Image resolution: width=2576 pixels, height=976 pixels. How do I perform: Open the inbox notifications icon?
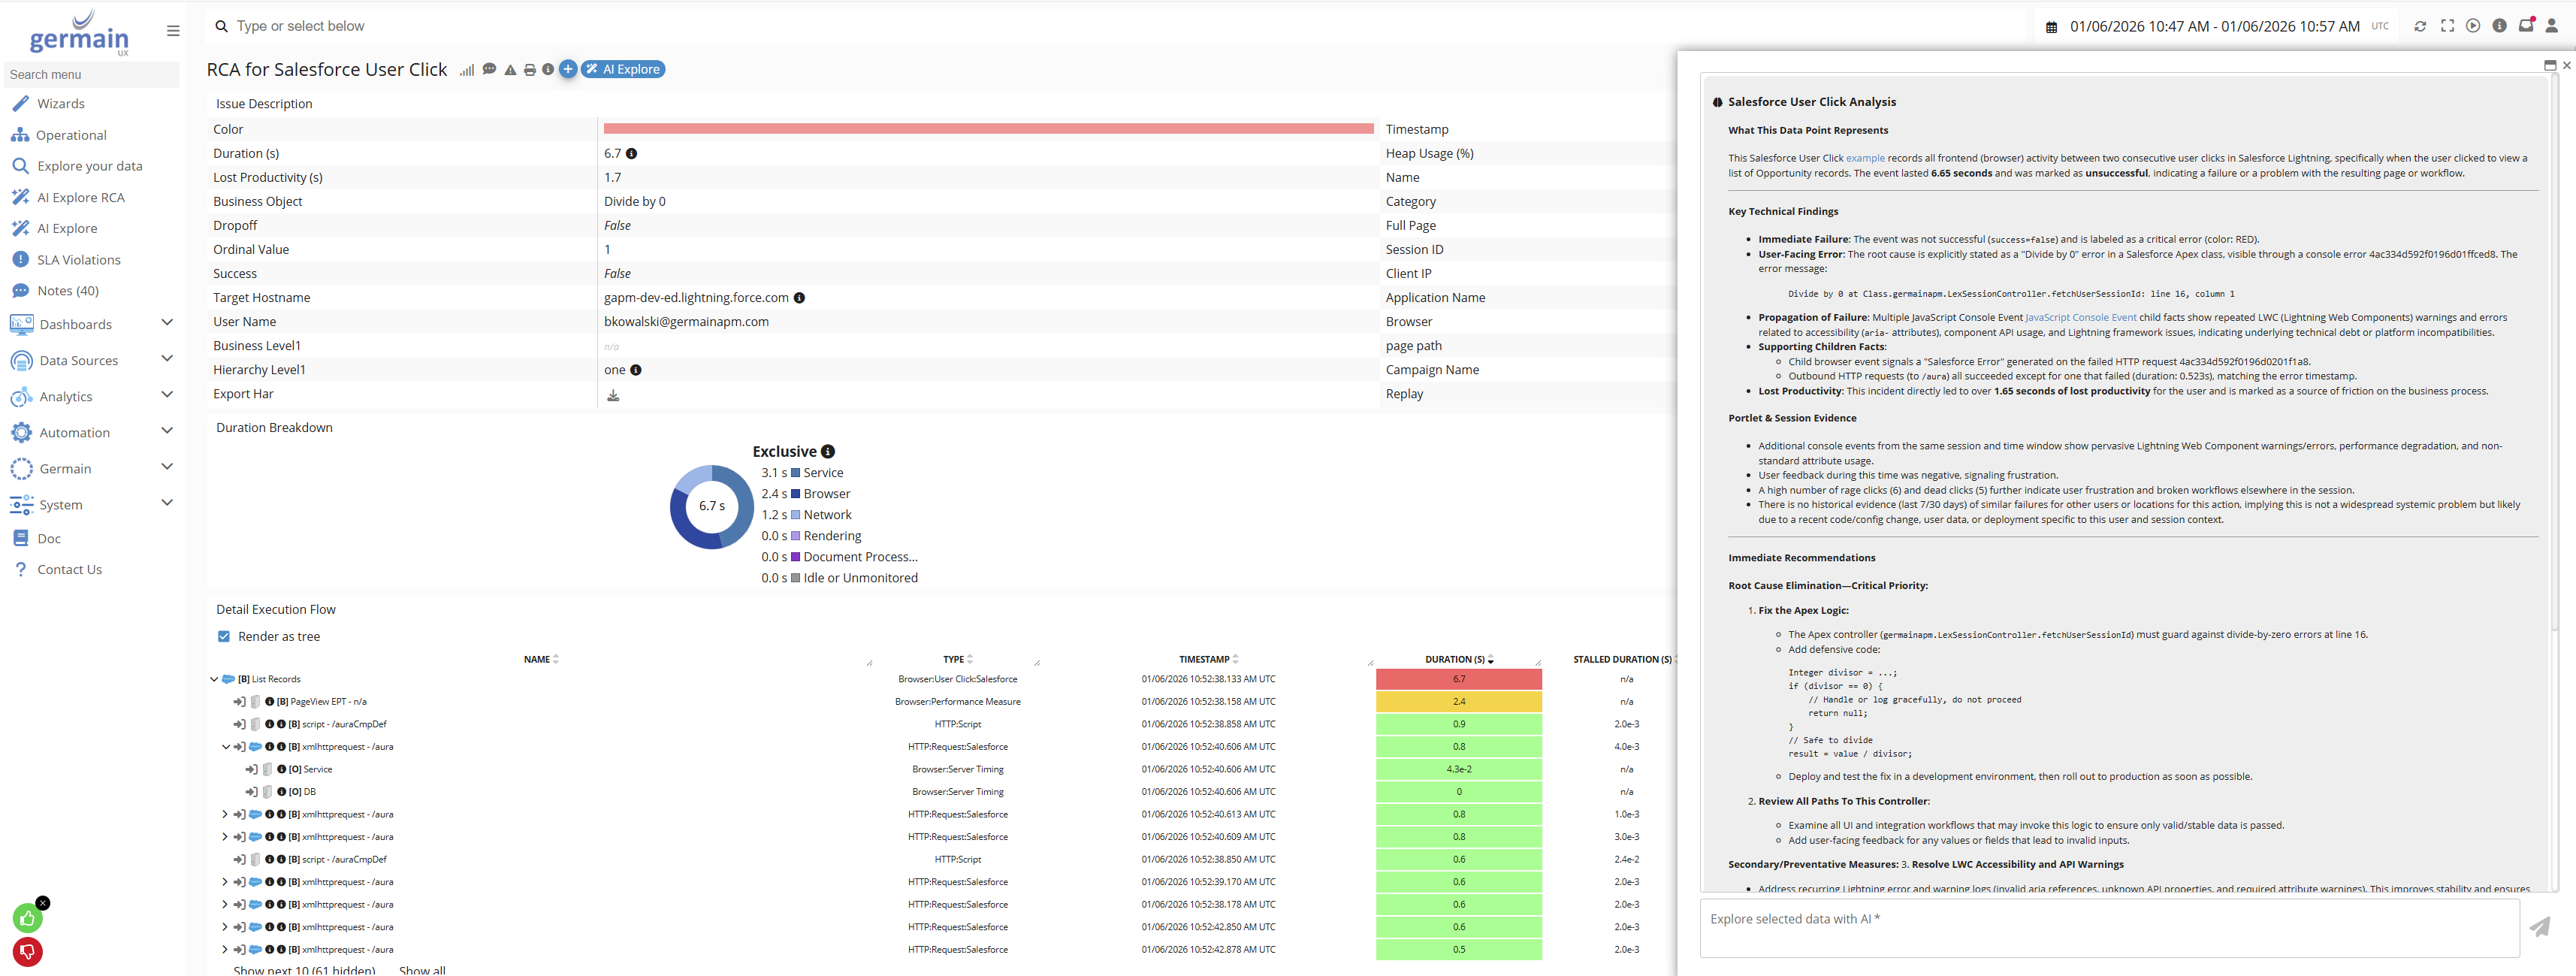tap(2525, 26)
